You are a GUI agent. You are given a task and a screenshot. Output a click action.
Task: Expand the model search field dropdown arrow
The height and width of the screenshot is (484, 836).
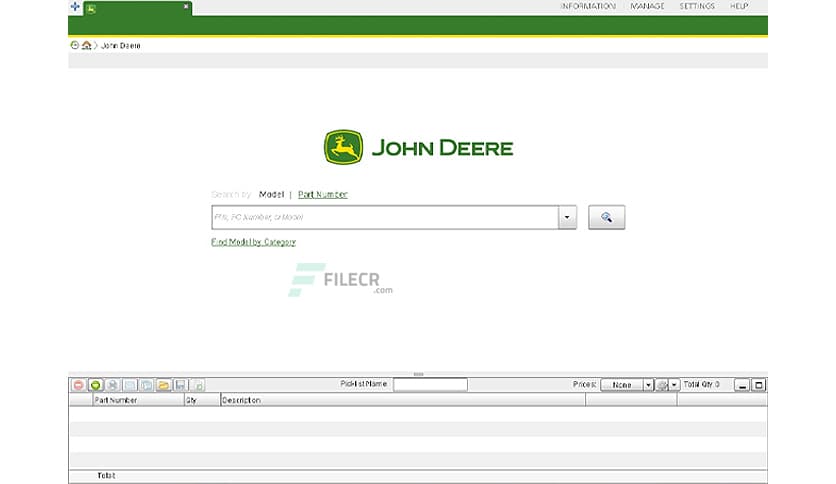567,217
